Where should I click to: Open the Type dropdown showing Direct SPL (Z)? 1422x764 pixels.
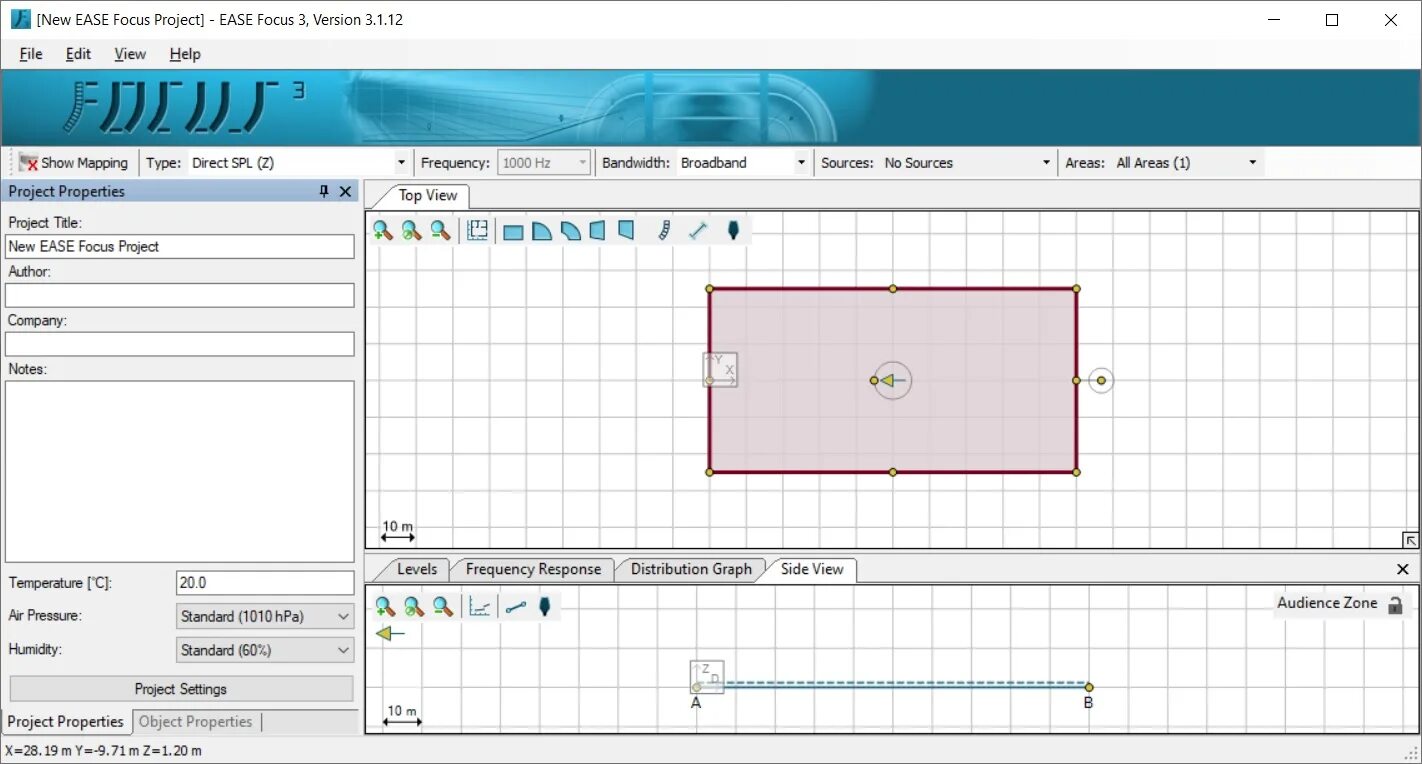pos(300,163)
